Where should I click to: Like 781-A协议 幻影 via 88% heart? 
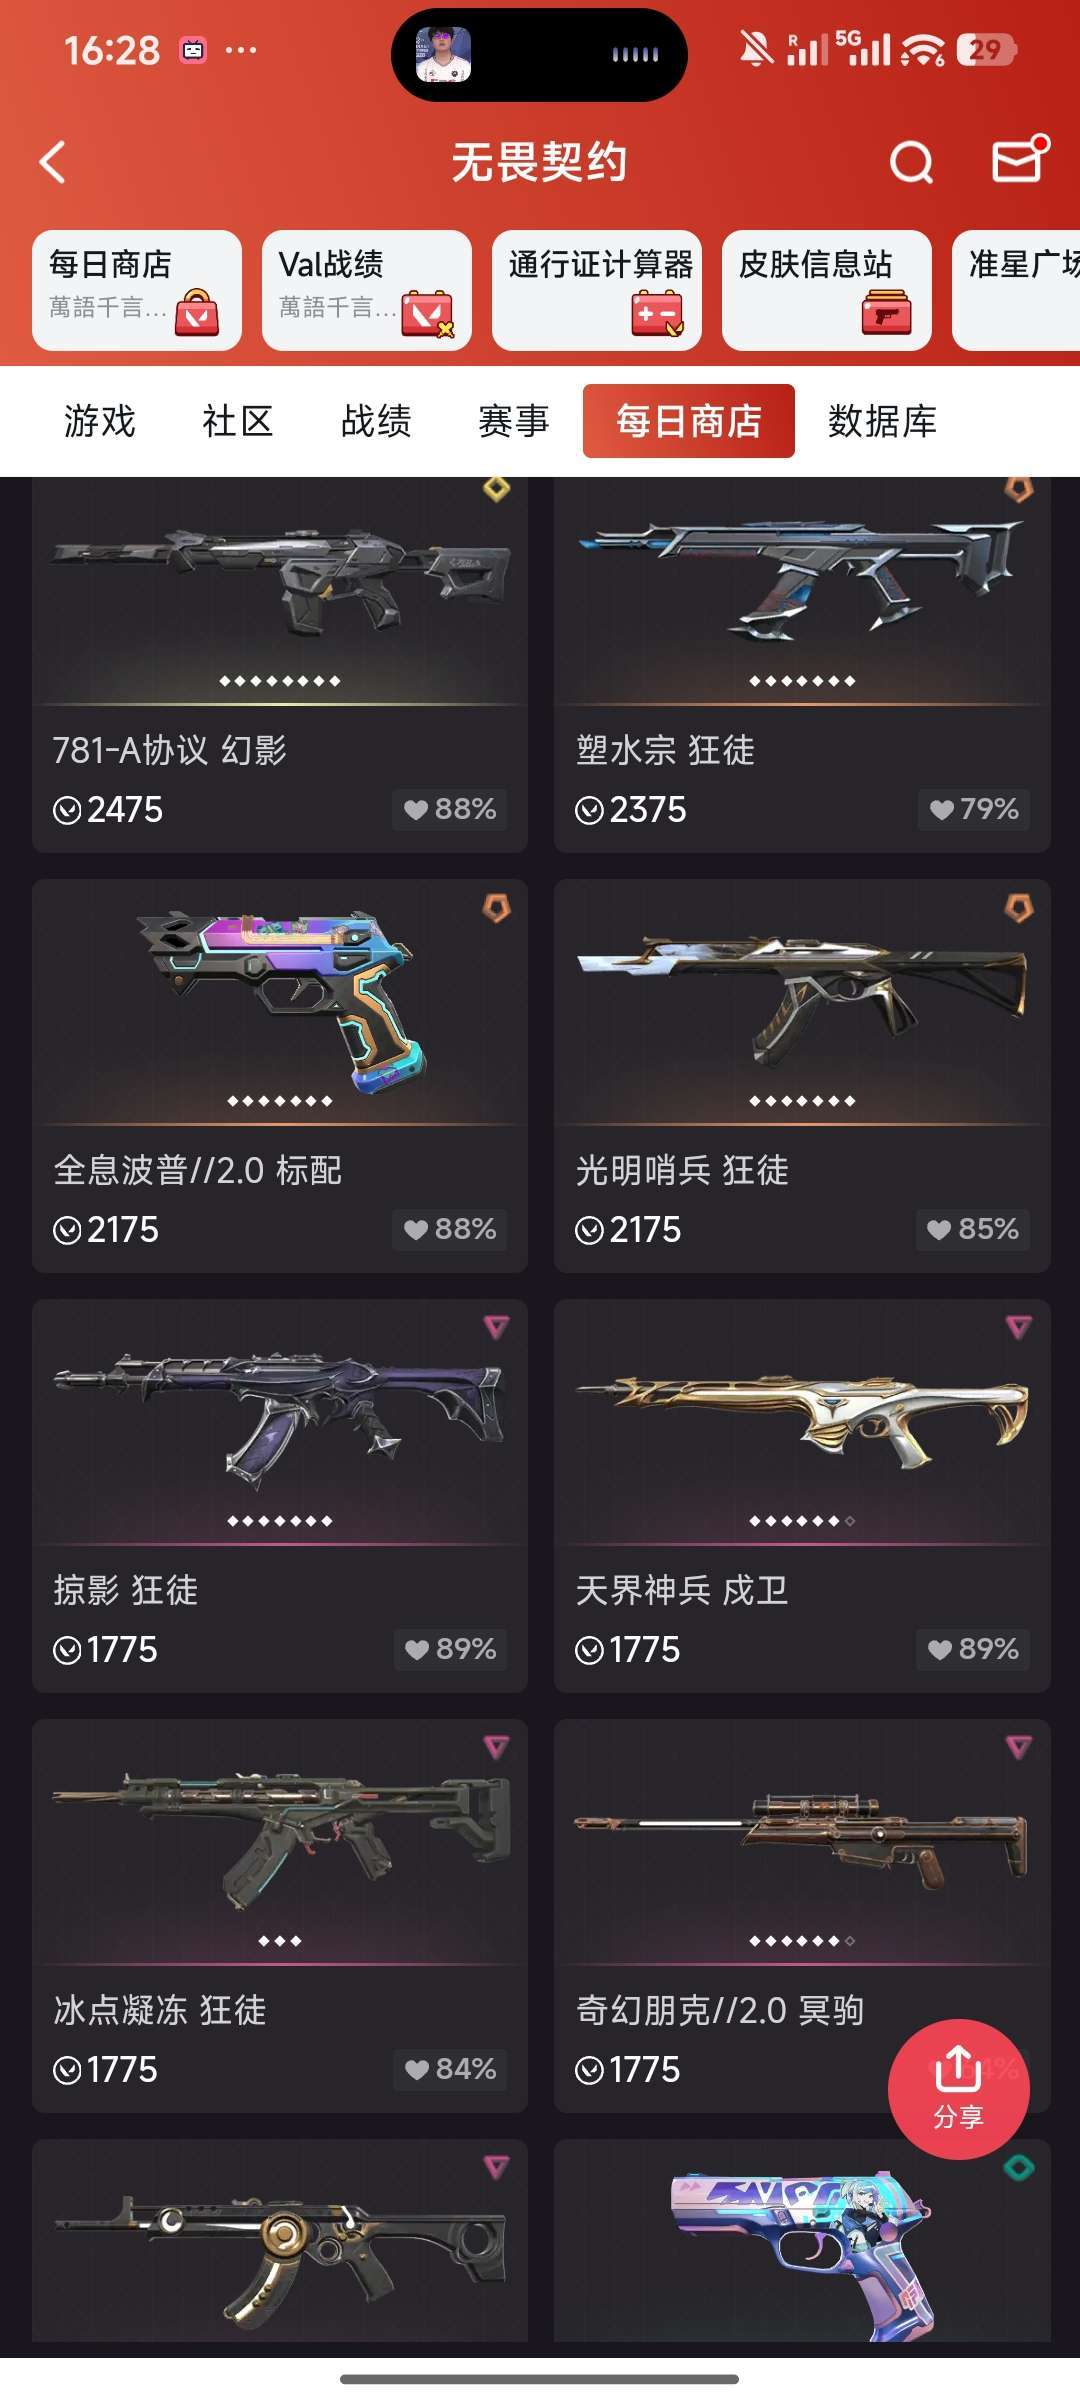449,809
